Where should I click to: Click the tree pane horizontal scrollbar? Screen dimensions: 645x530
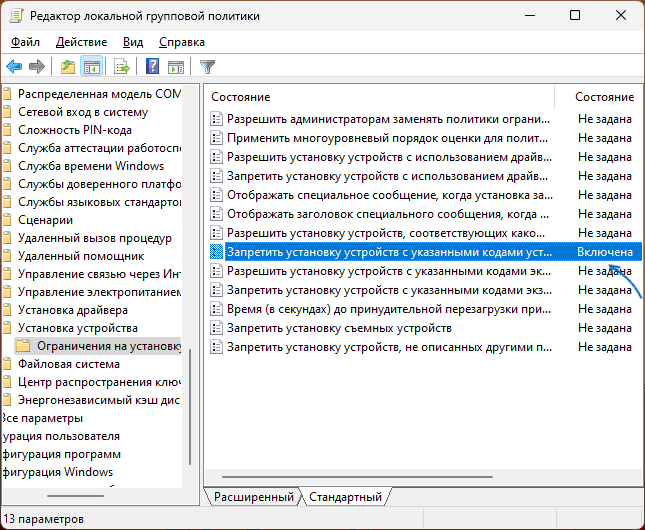point(75,496)
